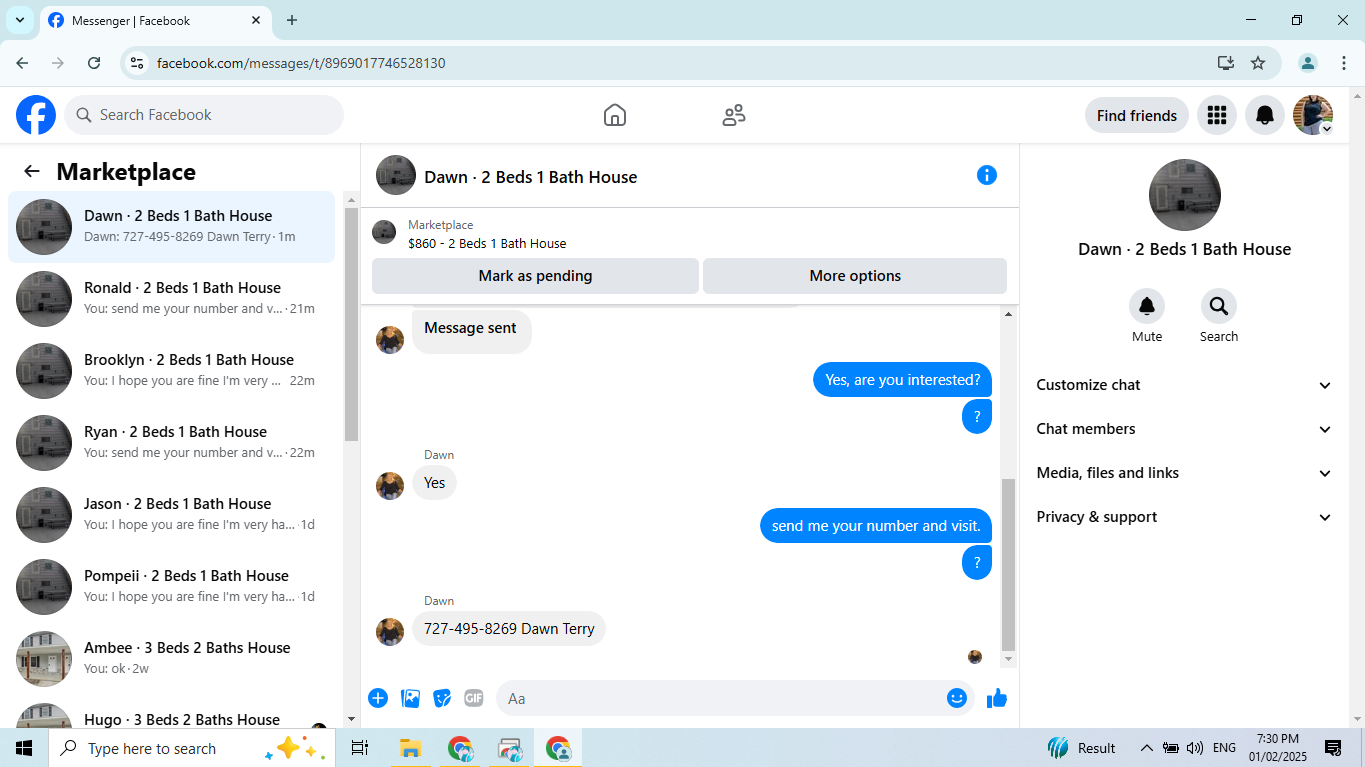
Task: Open the Ryan conversation
Action: 171,443
